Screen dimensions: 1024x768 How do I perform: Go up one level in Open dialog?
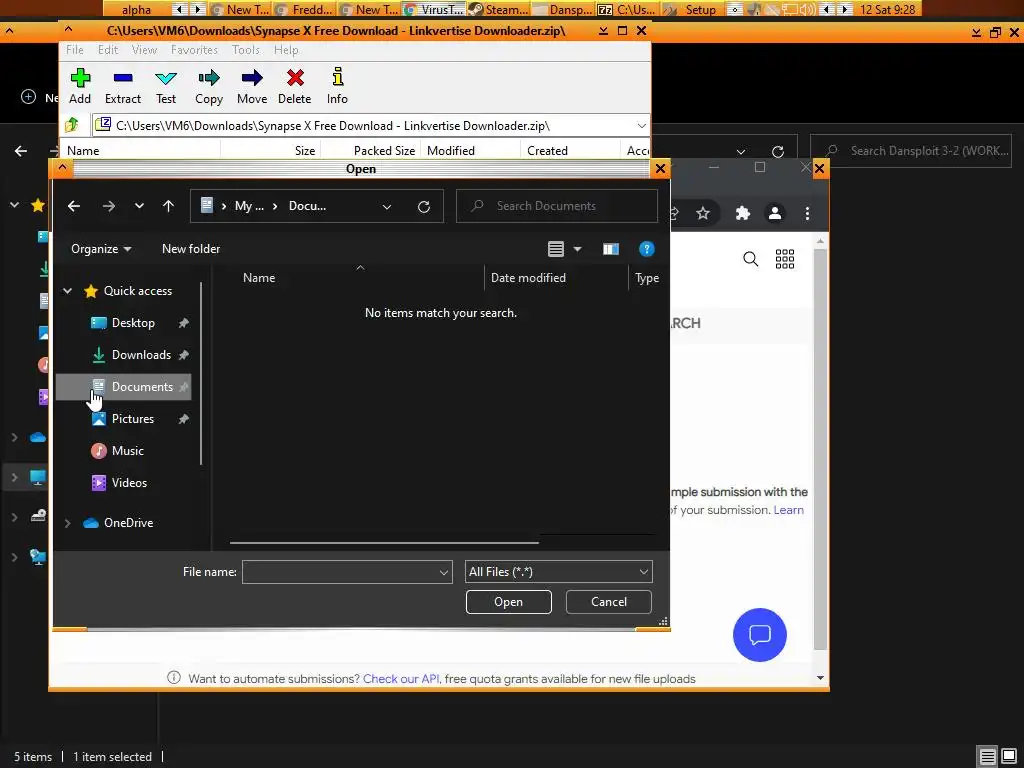click(x=168, y=206)
